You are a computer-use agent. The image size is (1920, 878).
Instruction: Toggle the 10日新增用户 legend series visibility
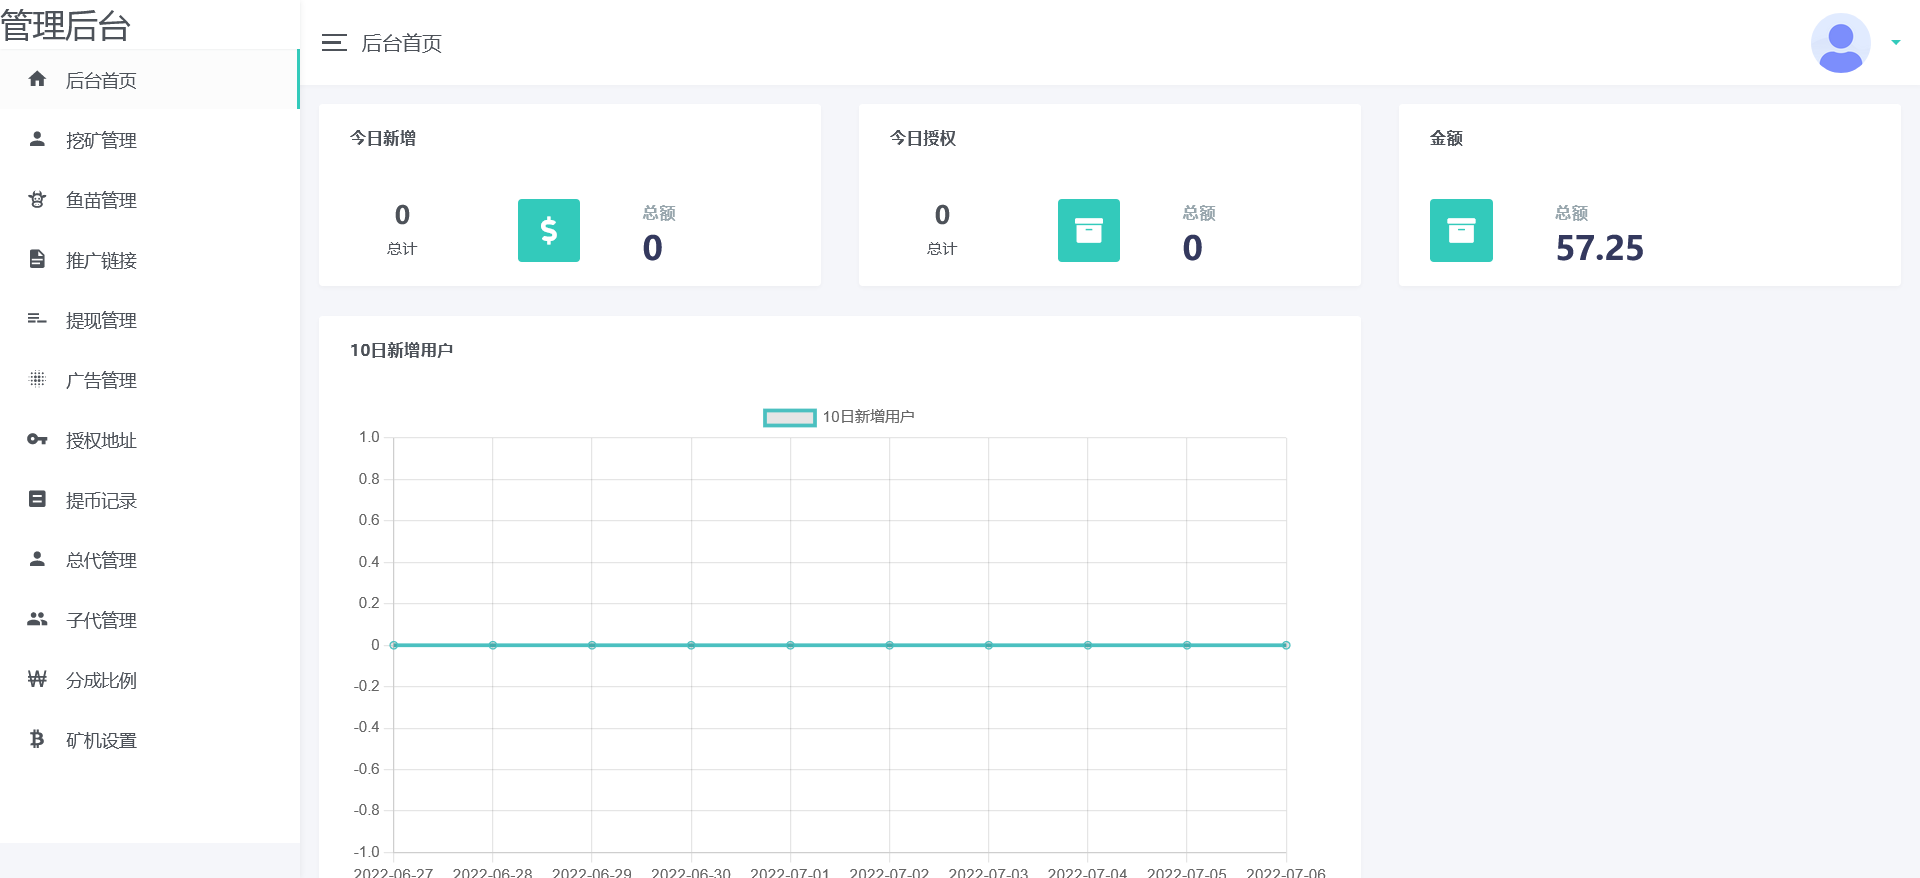789,417
